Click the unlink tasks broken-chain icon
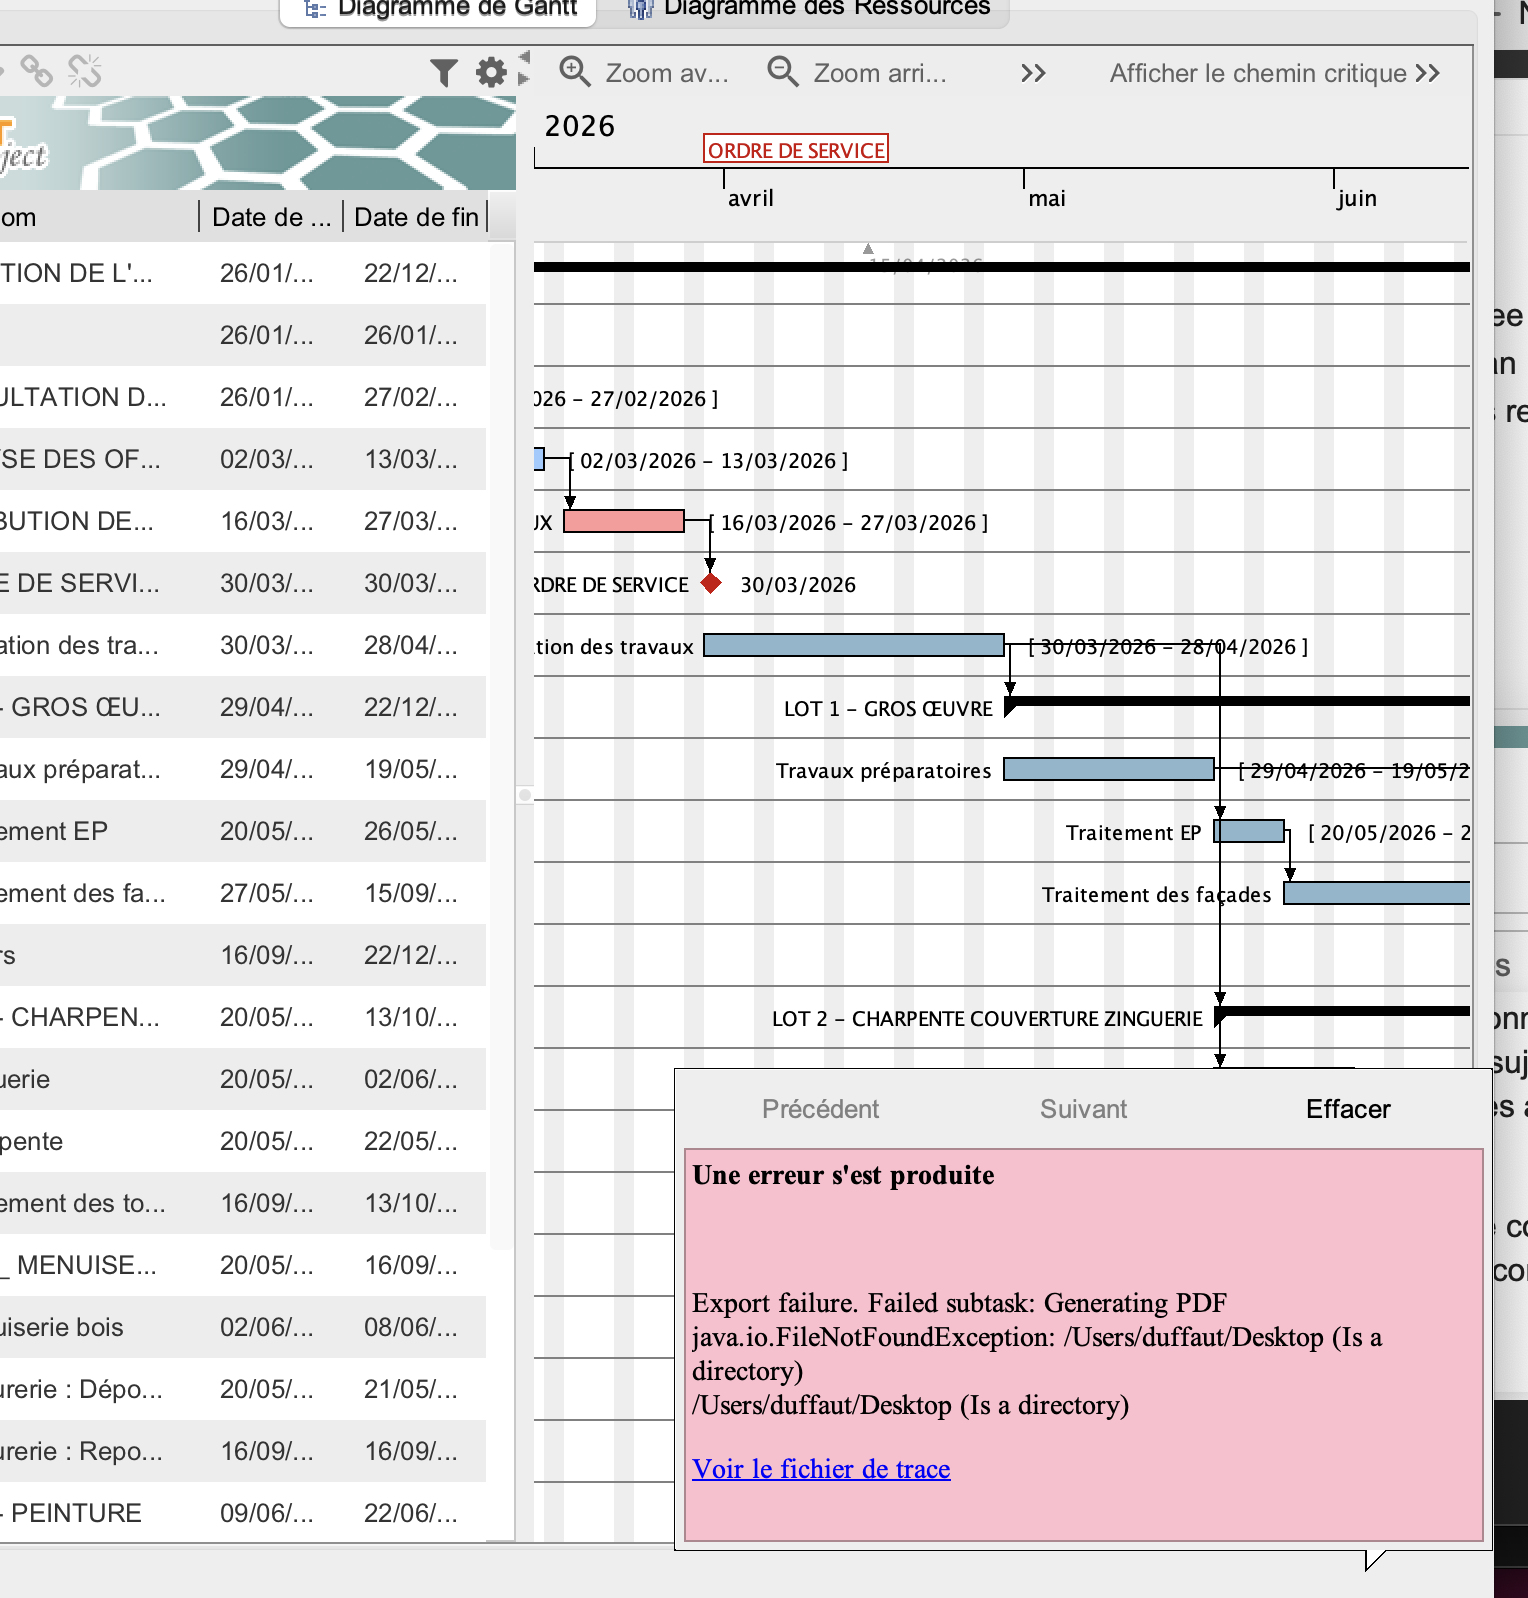Image resolution: width=1528 pixels, height=1598 pixels. coord(85,71)
